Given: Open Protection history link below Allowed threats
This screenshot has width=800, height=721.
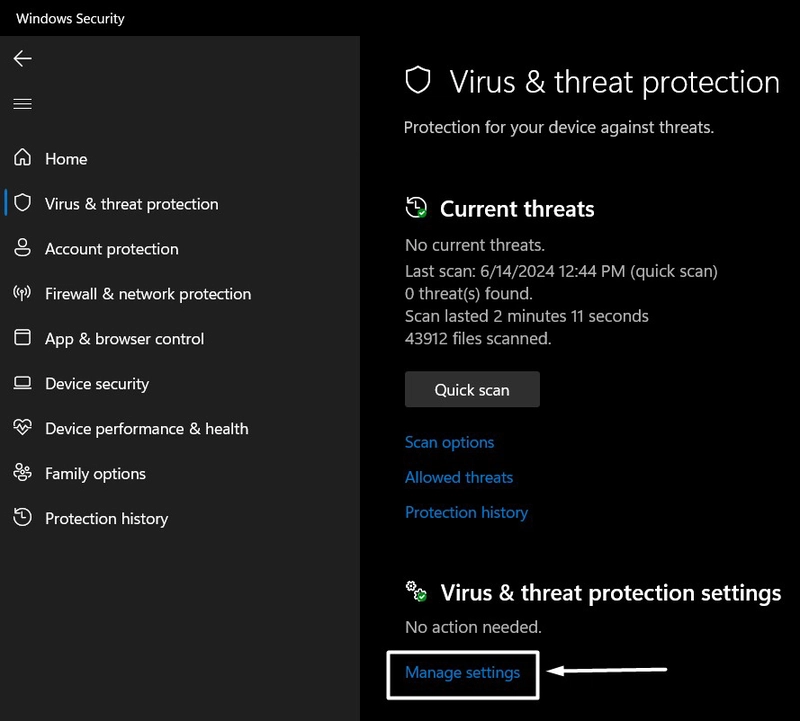Looking at the screenshot, I should tap(466, 512).
